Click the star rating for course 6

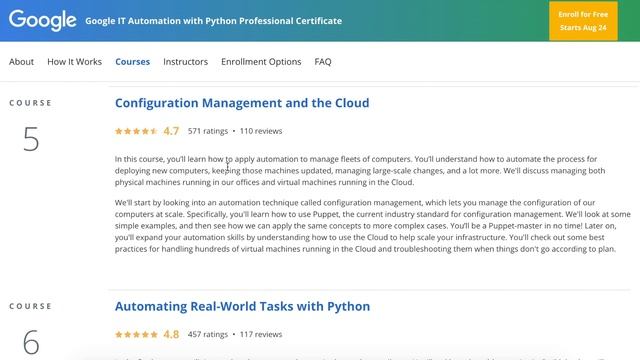point(136,334)
